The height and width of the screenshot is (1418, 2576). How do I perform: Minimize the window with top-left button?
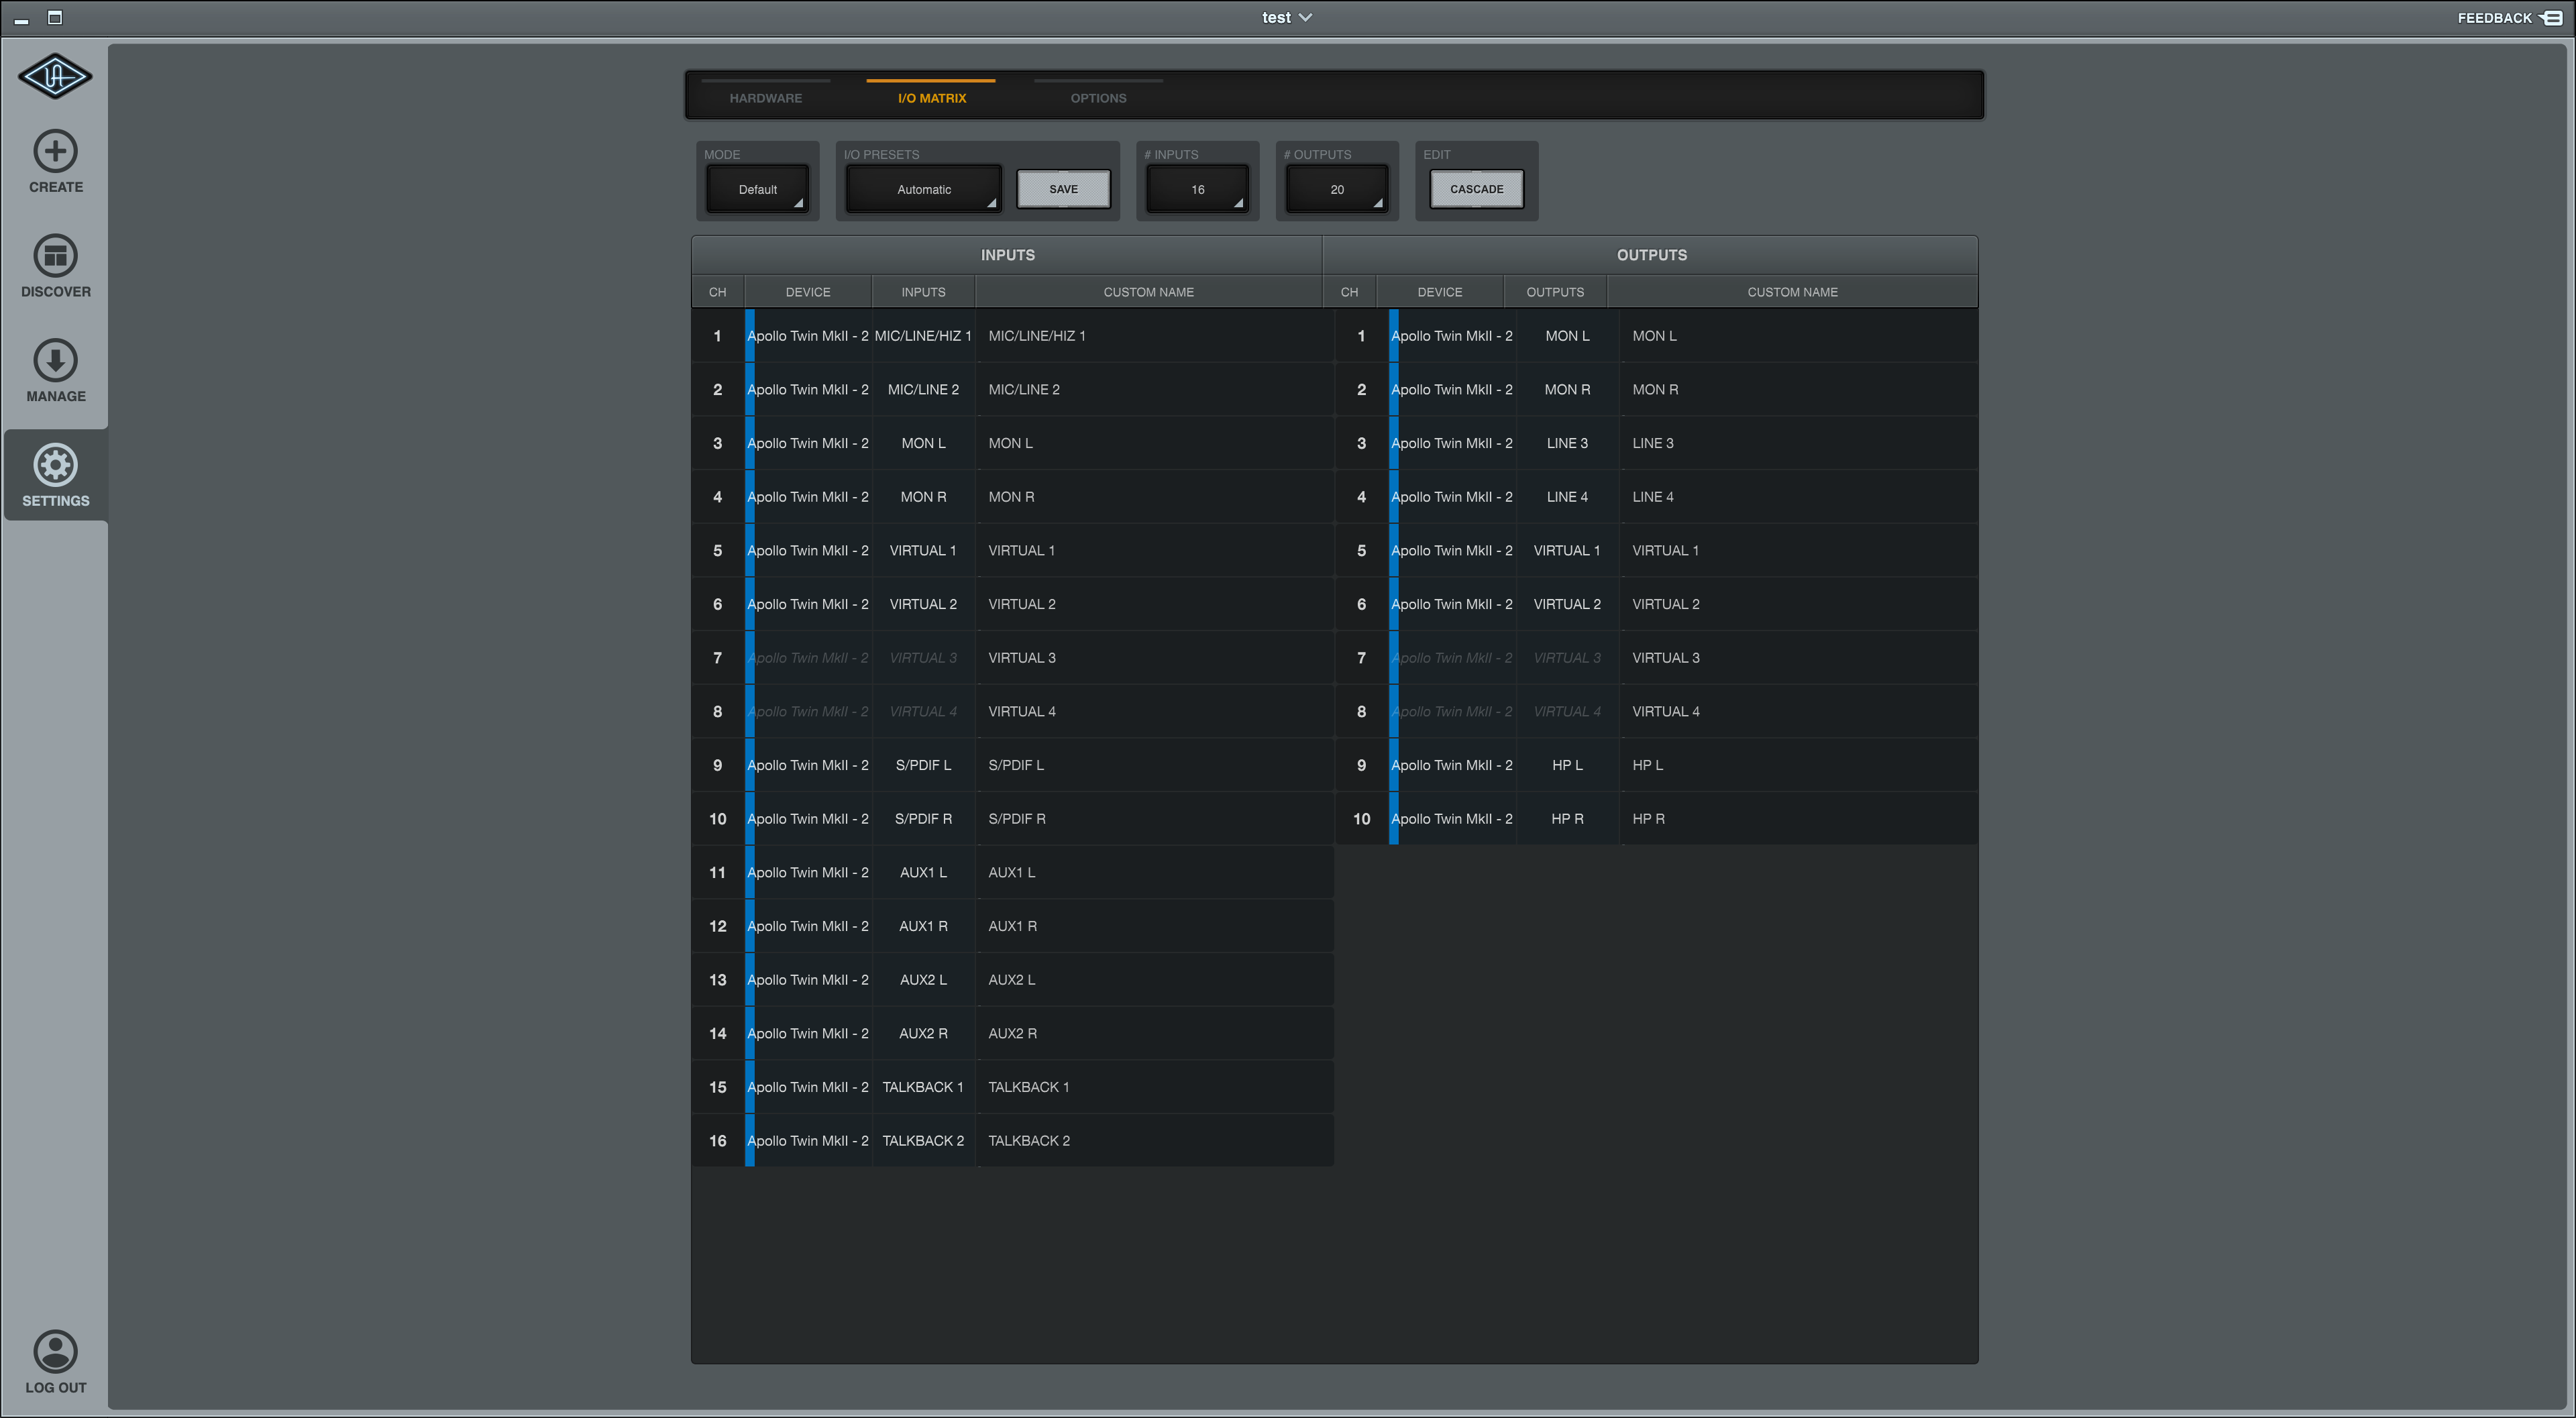point(21,20)
